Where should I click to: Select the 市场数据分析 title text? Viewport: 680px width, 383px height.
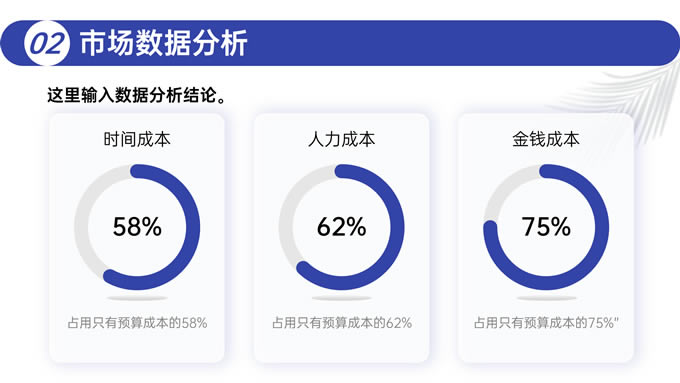(x=163, y=43)
